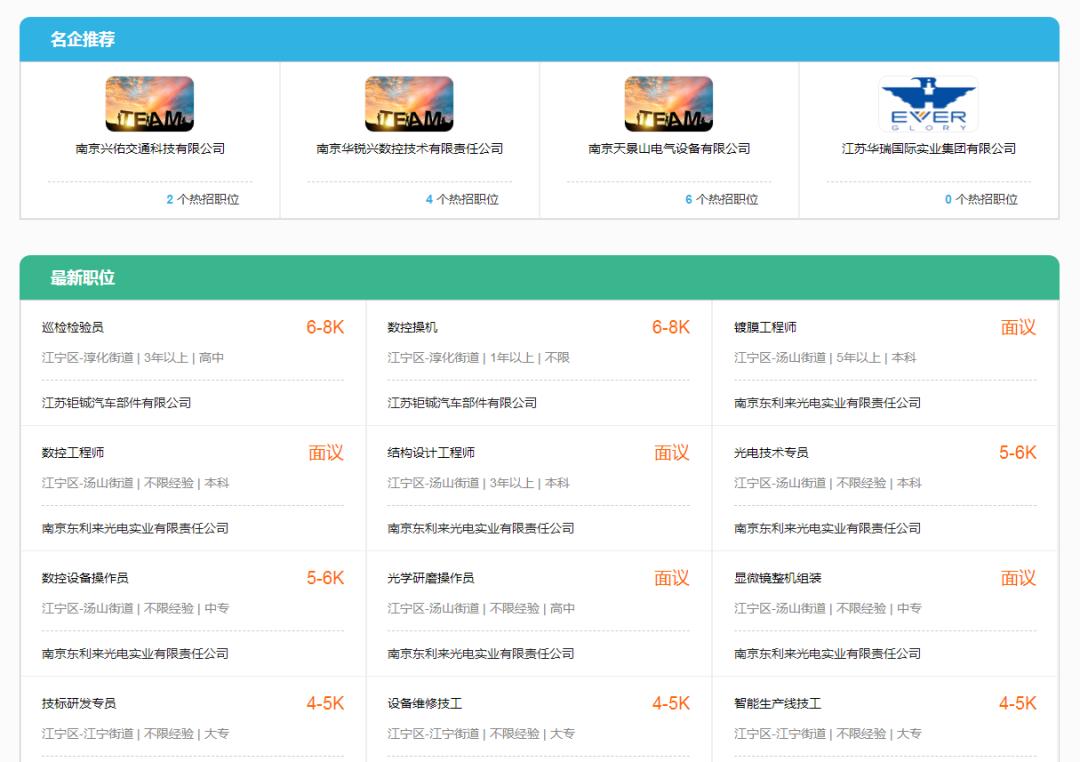Click 南京东利来光电实业有限责任公司 under 显微镜整机组装
The width and height of the screenshot is (1080, 762).
(827, 654)
